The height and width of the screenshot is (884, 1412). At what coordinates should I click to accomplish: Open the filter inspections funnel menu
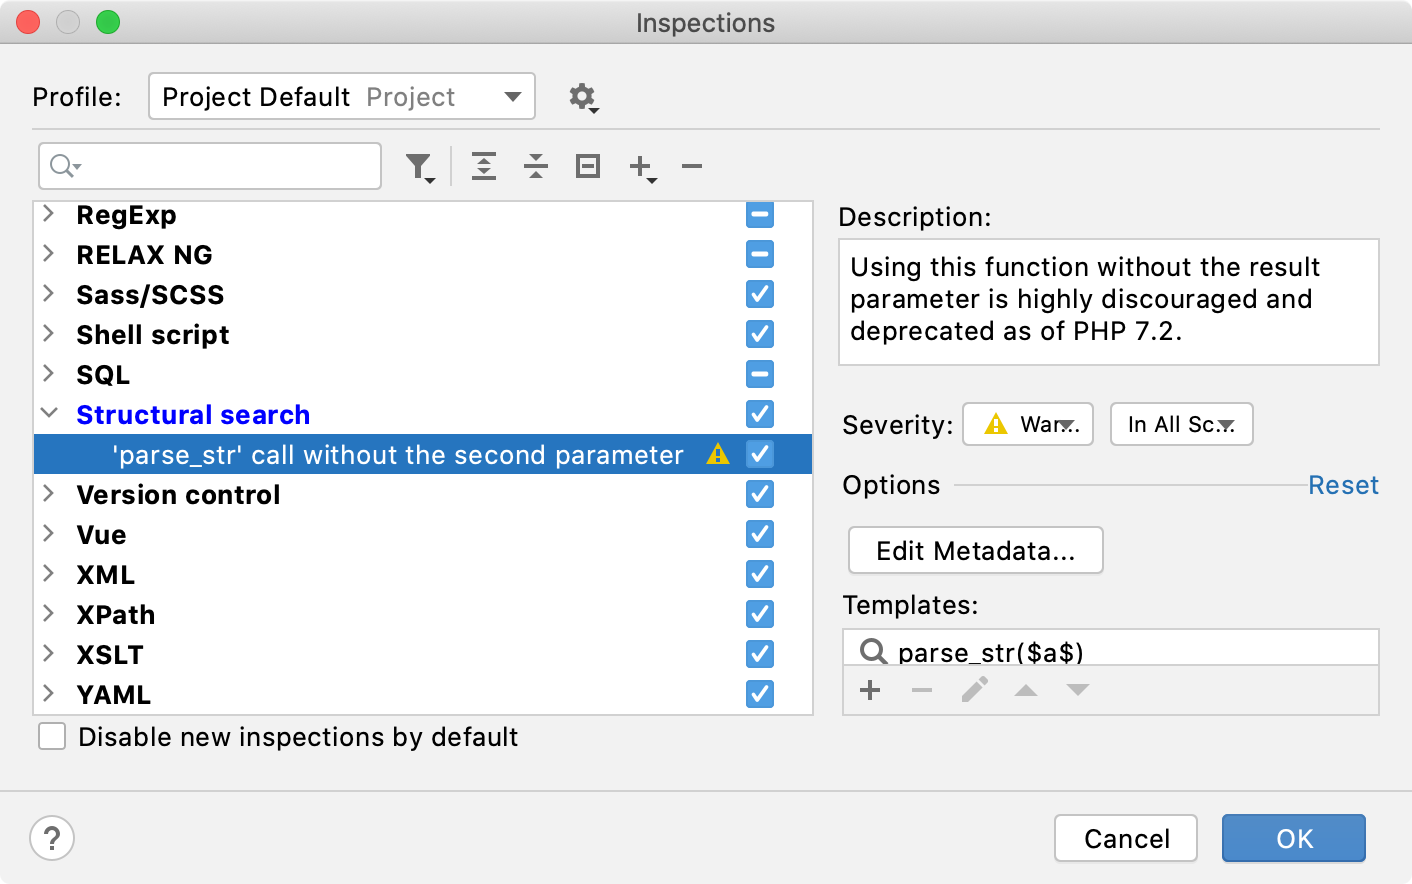421,167
